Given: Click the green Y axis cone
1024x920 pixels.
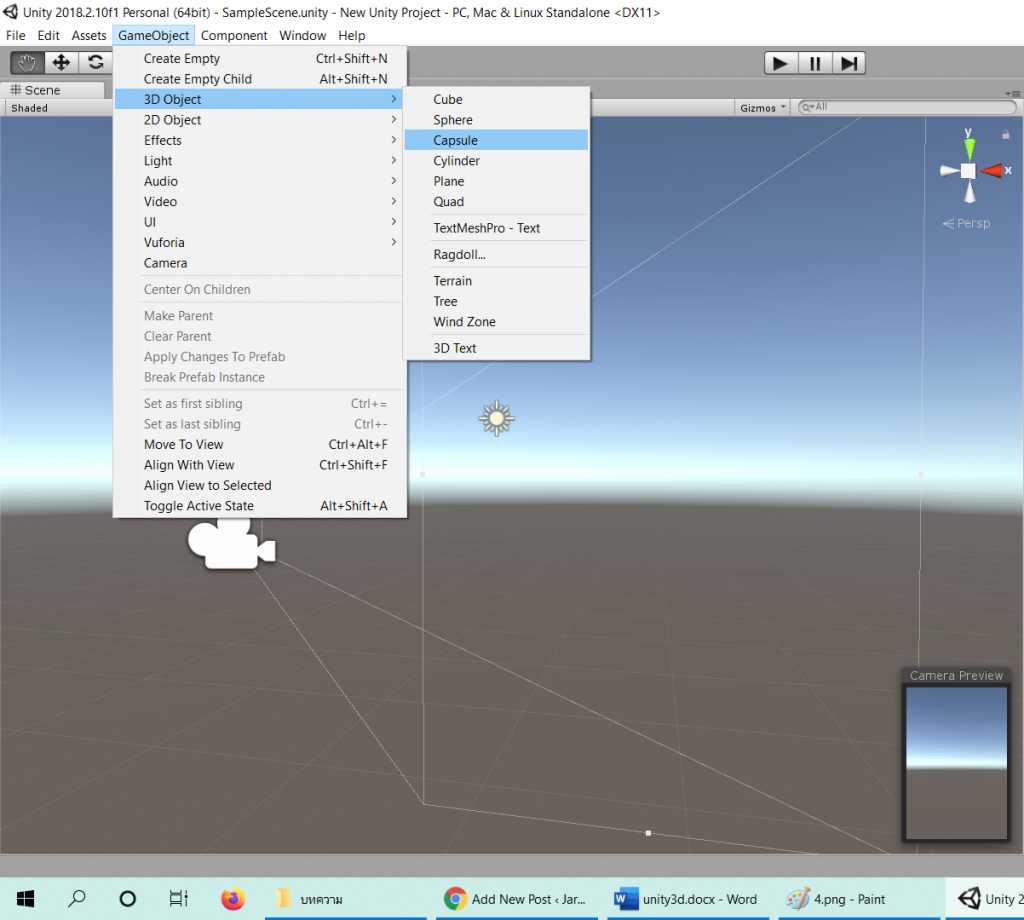Looking at the screenshot, I should click(970, 149).
